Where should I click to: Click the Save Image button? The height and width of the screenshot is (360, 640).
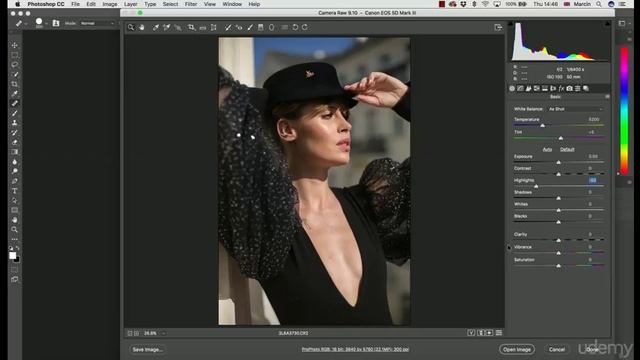(147, 349)
